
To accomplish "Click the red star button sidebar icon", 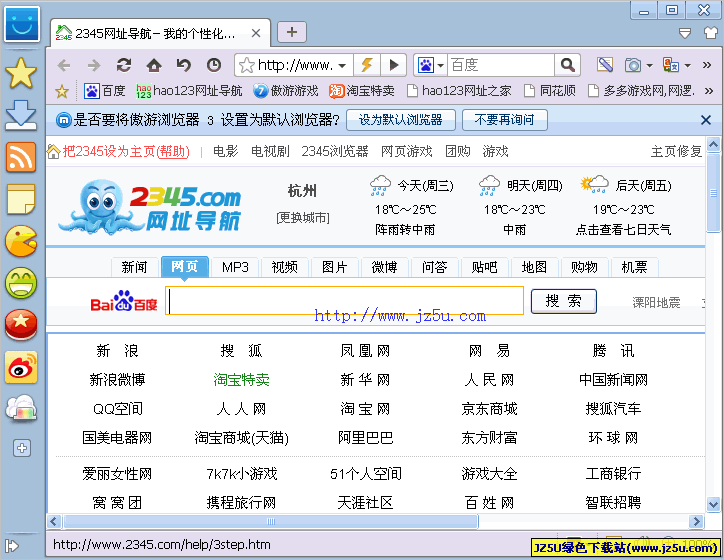I will [21, 325].
